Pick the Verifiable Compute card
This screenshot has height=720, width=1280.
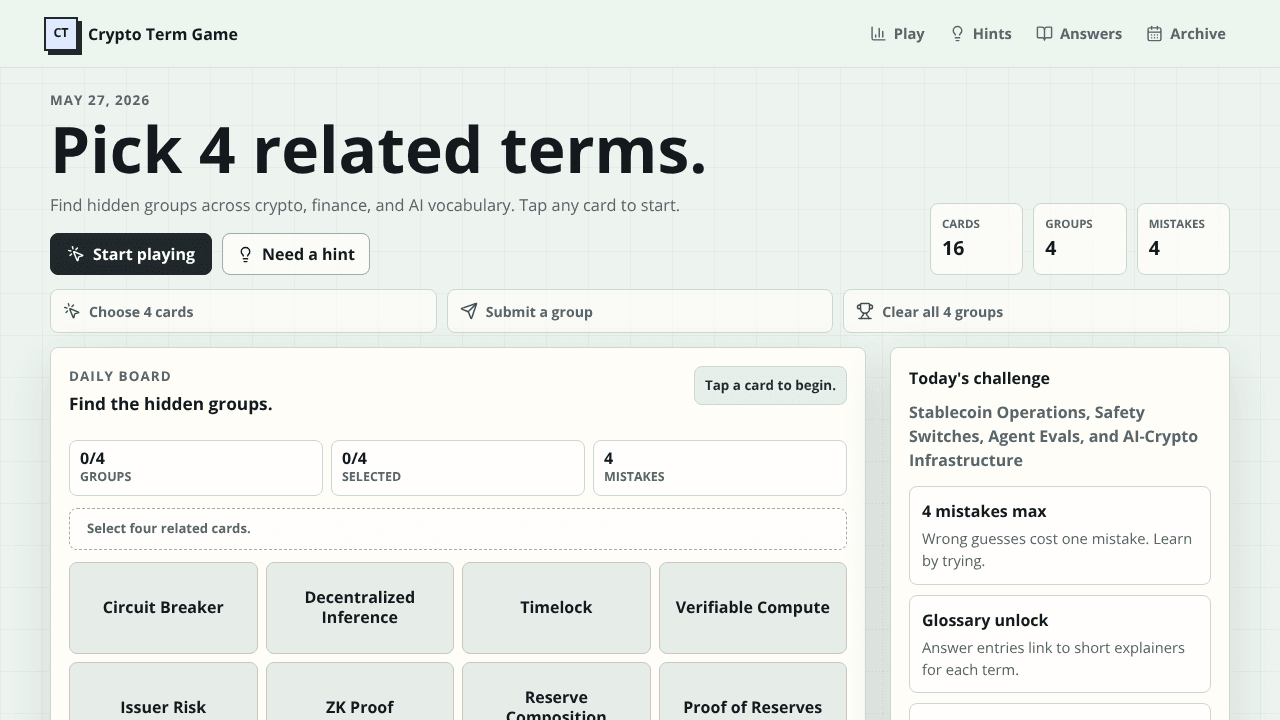(753, 608)
